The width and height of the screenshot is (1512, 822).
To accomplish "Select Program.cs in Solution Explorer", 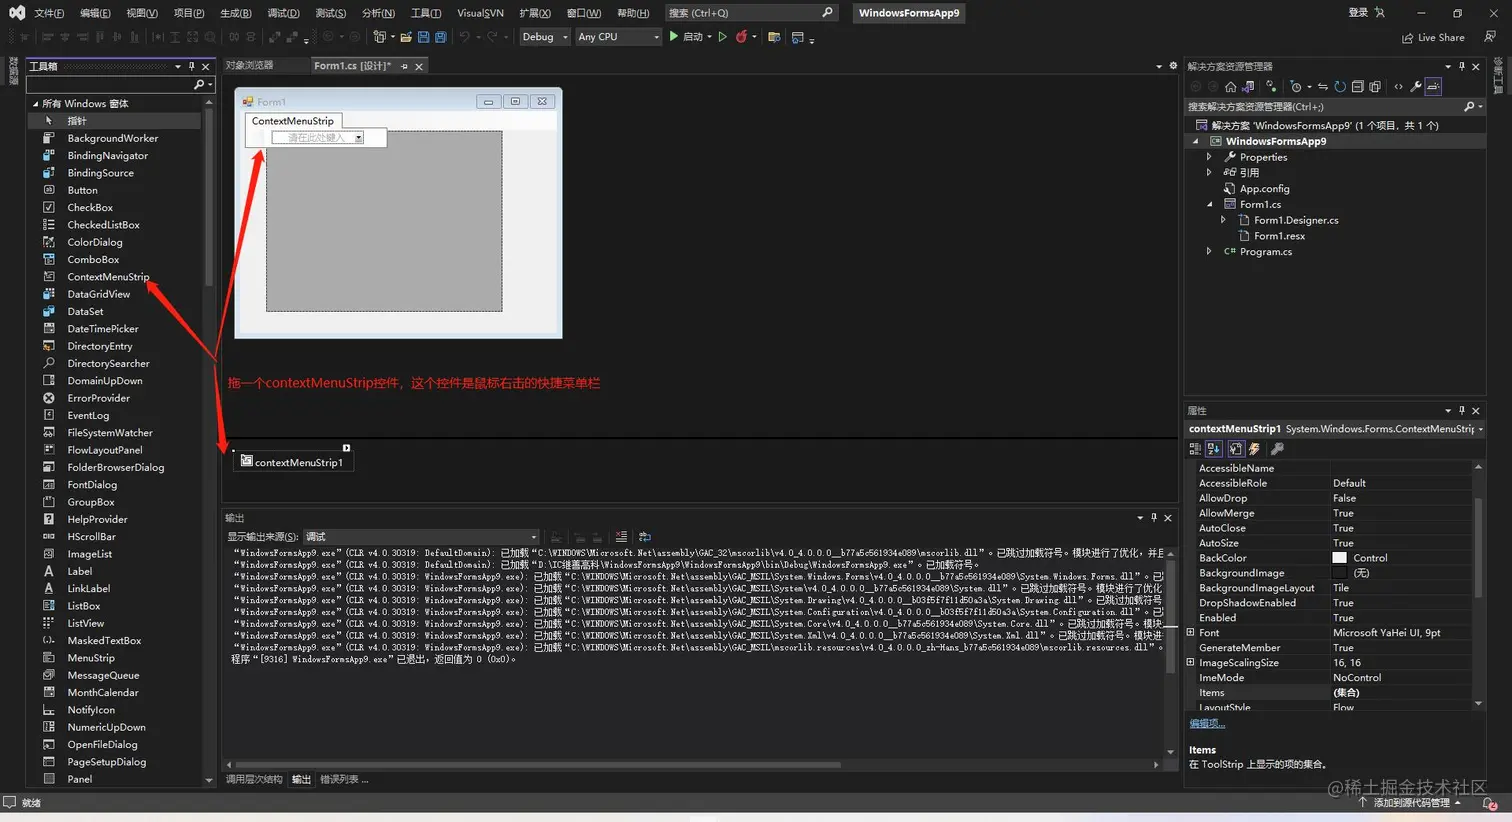I will [1265, 252].
